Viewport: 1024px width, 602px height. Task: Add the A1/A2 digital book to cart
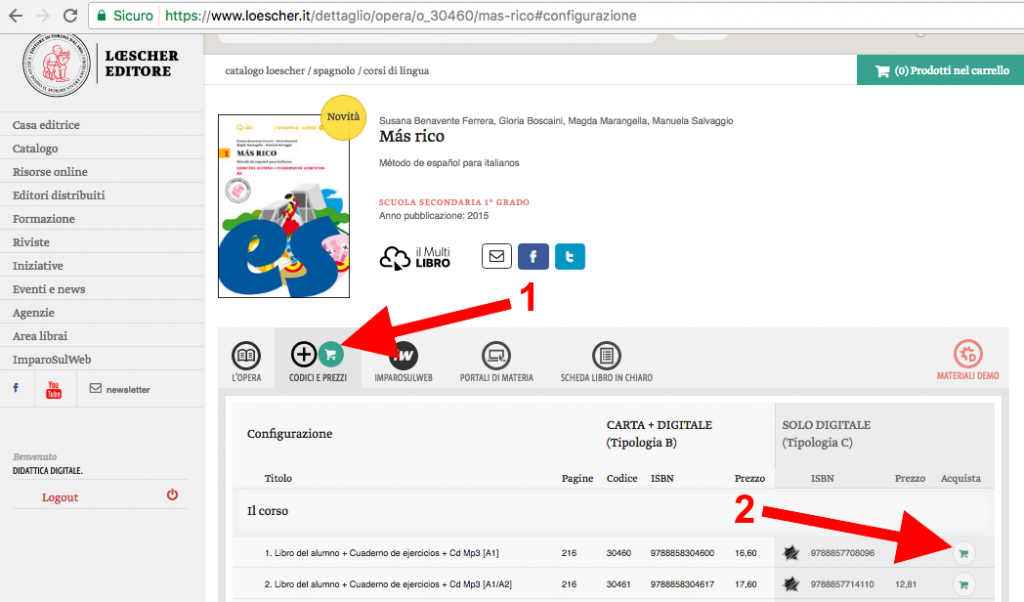coord(963,585)
